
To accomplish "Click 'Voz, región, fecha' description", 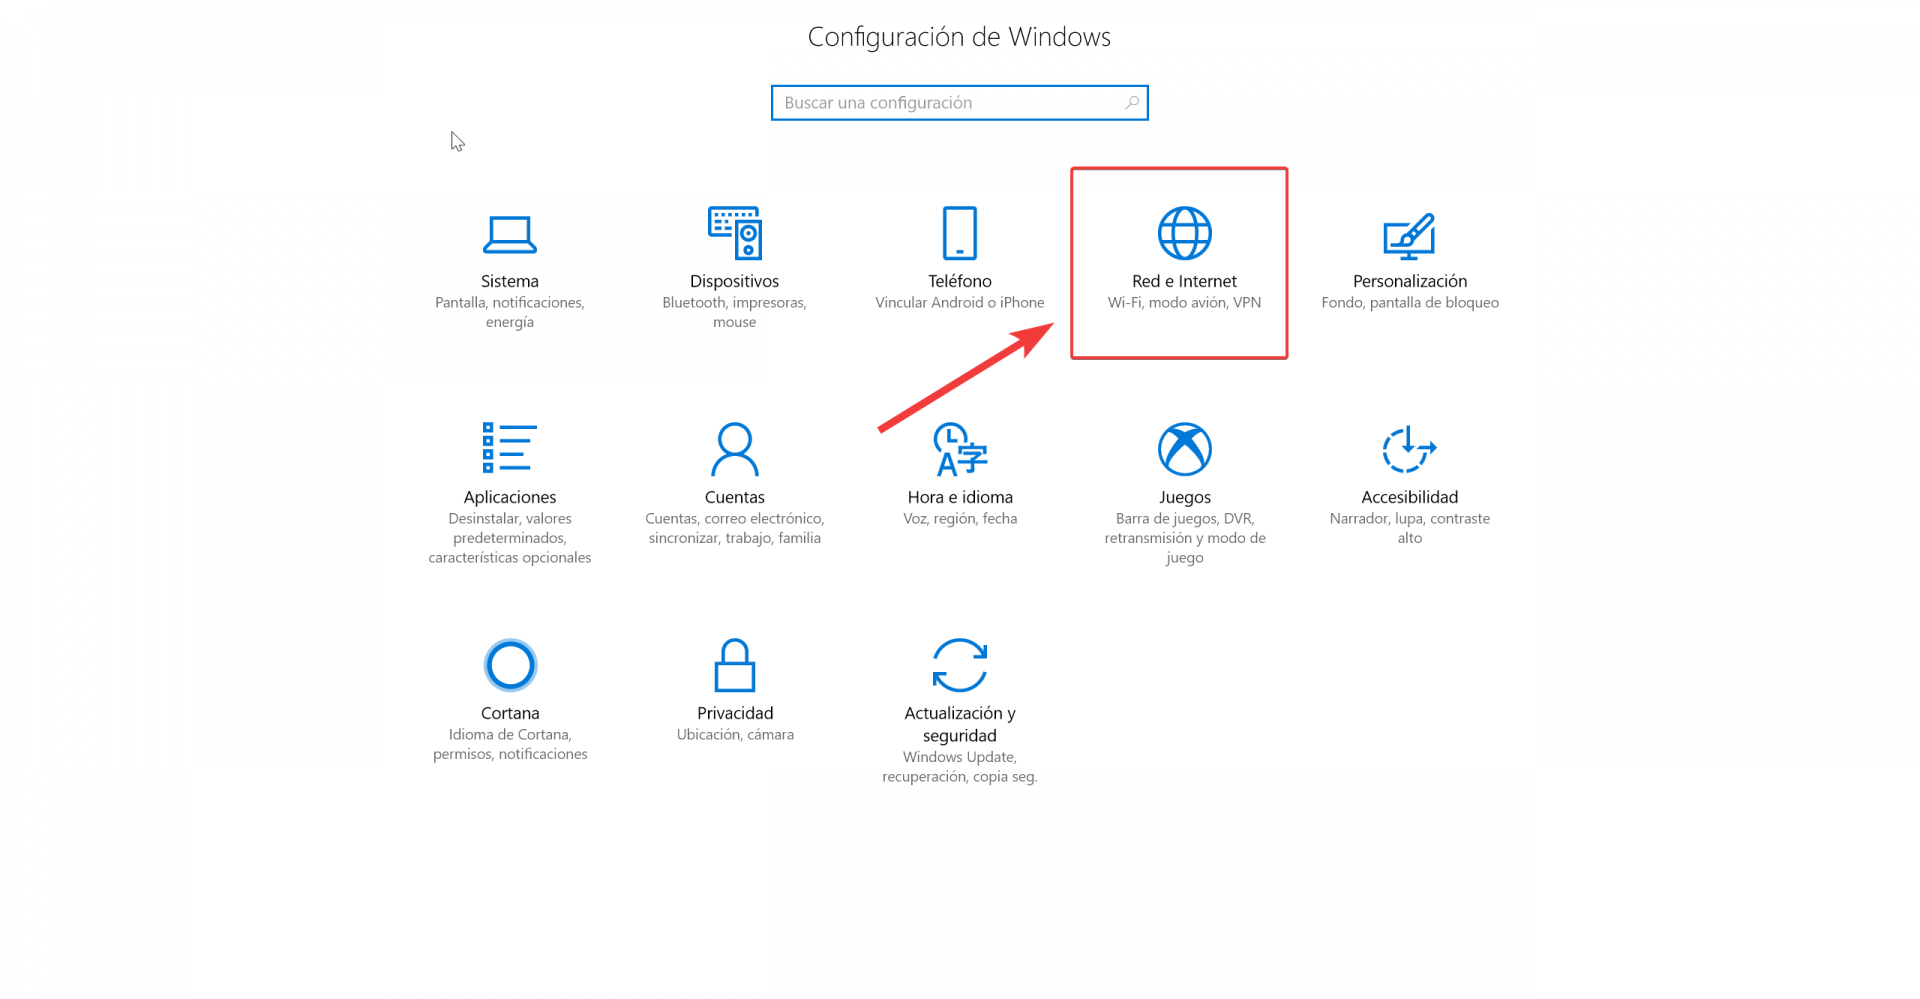I will click(960, 518).
